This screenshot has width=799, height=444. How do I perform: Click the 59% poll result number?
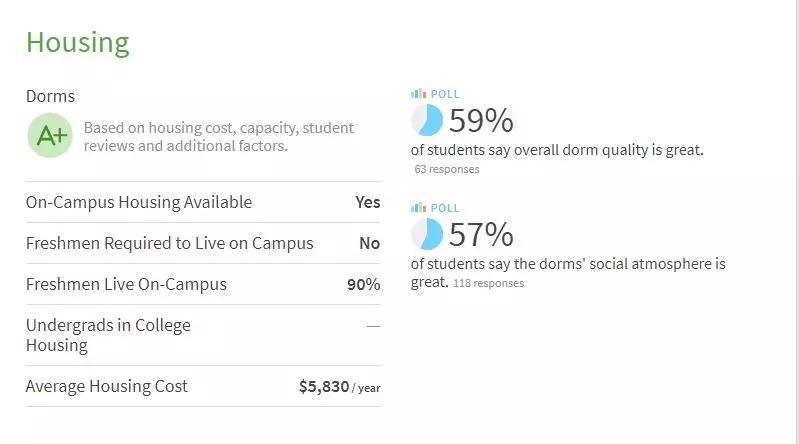(x=481, y=121)
